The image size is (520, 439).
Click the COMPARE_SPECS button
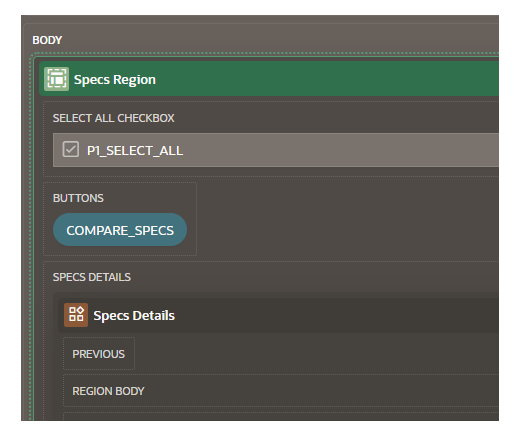pos(120,230)
